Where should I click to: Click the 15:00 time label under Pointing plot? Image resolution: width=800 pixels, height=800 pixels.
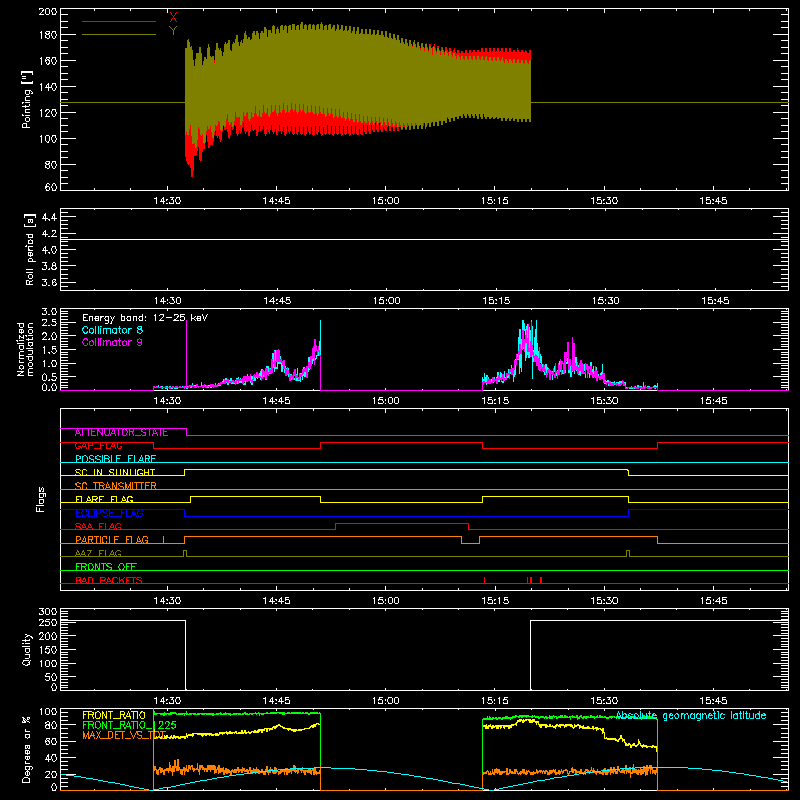coord(386,201)
